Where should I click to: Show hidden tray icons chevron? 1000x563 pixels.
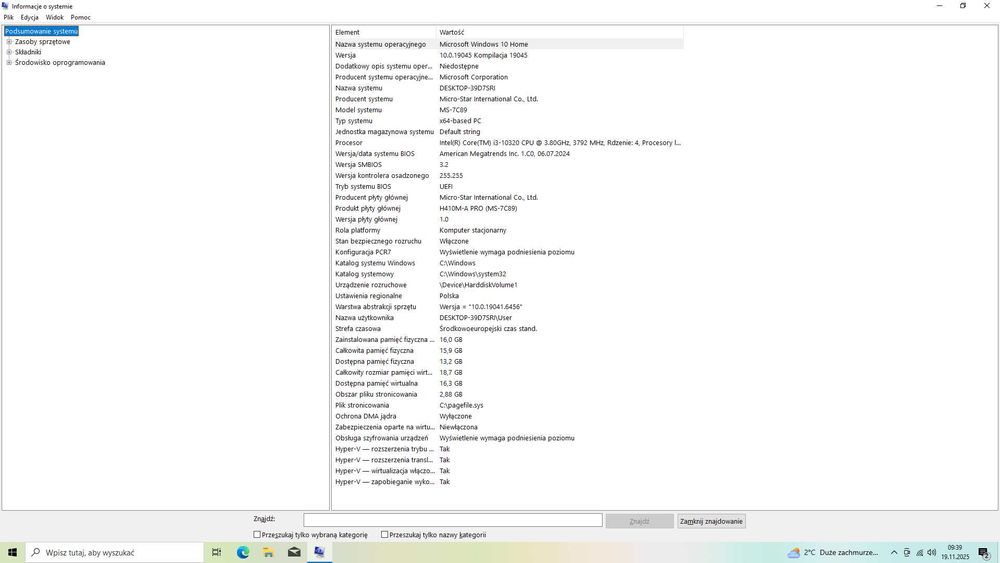[x=894, y=553]
